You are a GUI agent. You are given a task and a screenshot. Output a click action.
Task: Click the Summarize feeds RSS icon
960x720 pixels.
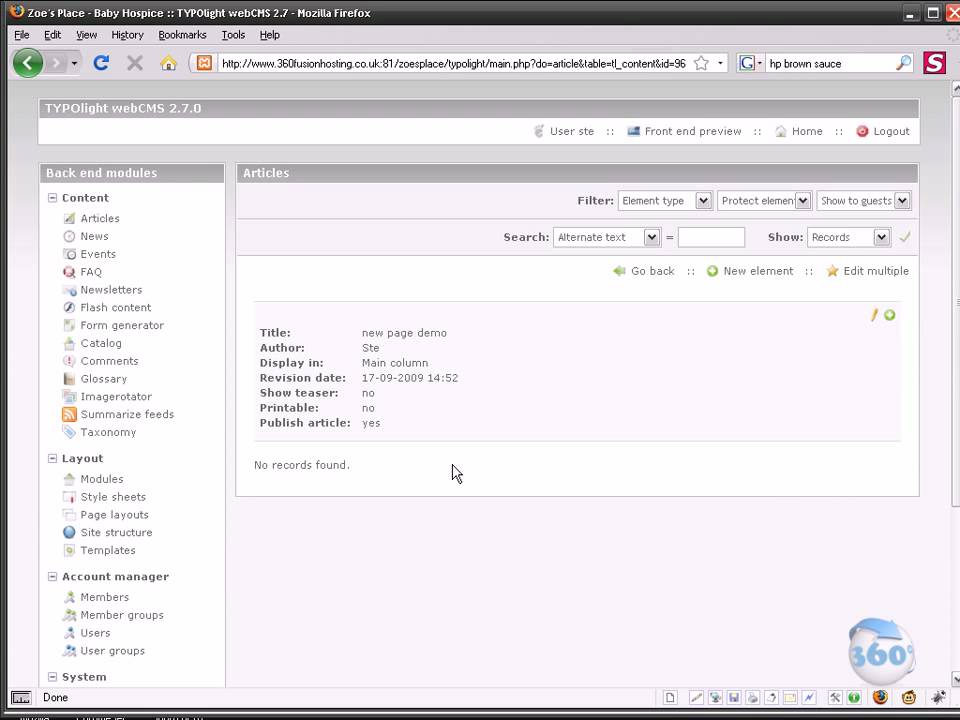pos(69,414)
